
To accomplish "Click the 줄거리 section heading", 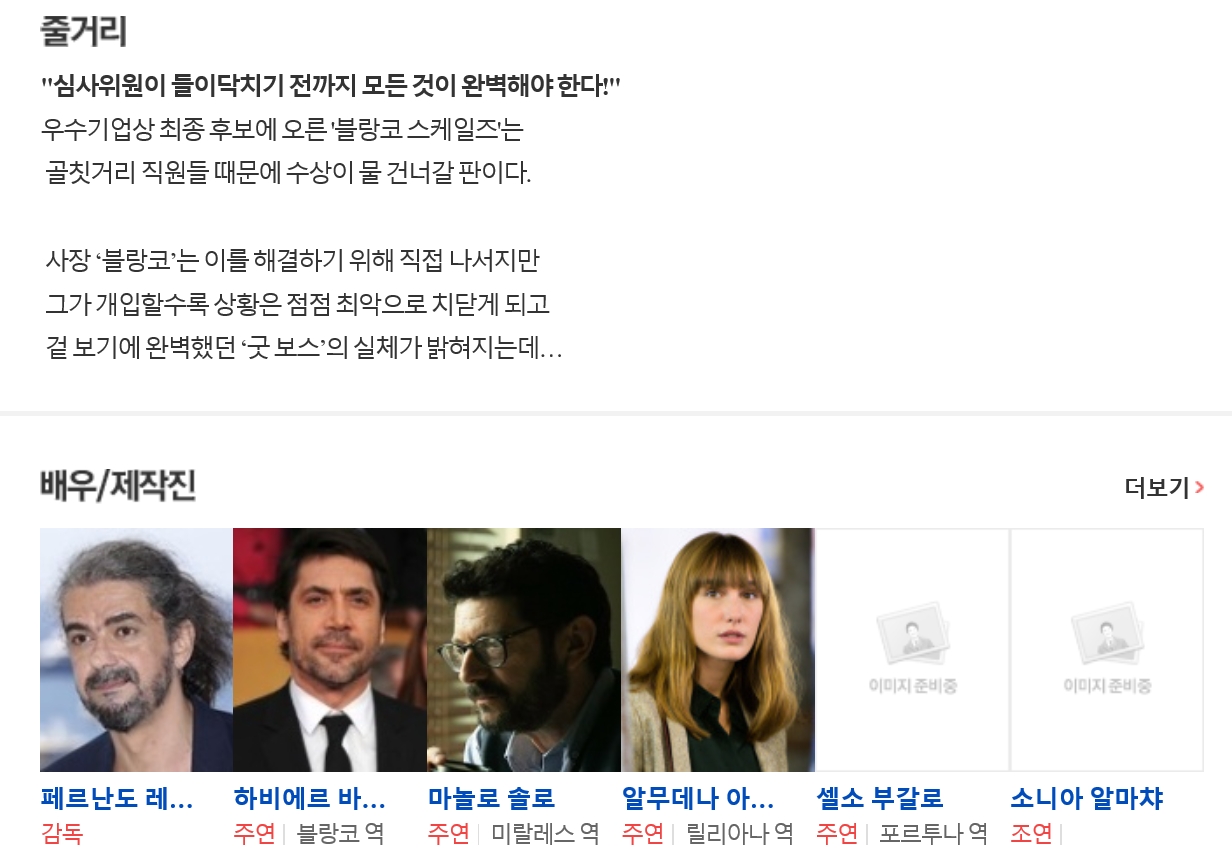I will point(83,32).
